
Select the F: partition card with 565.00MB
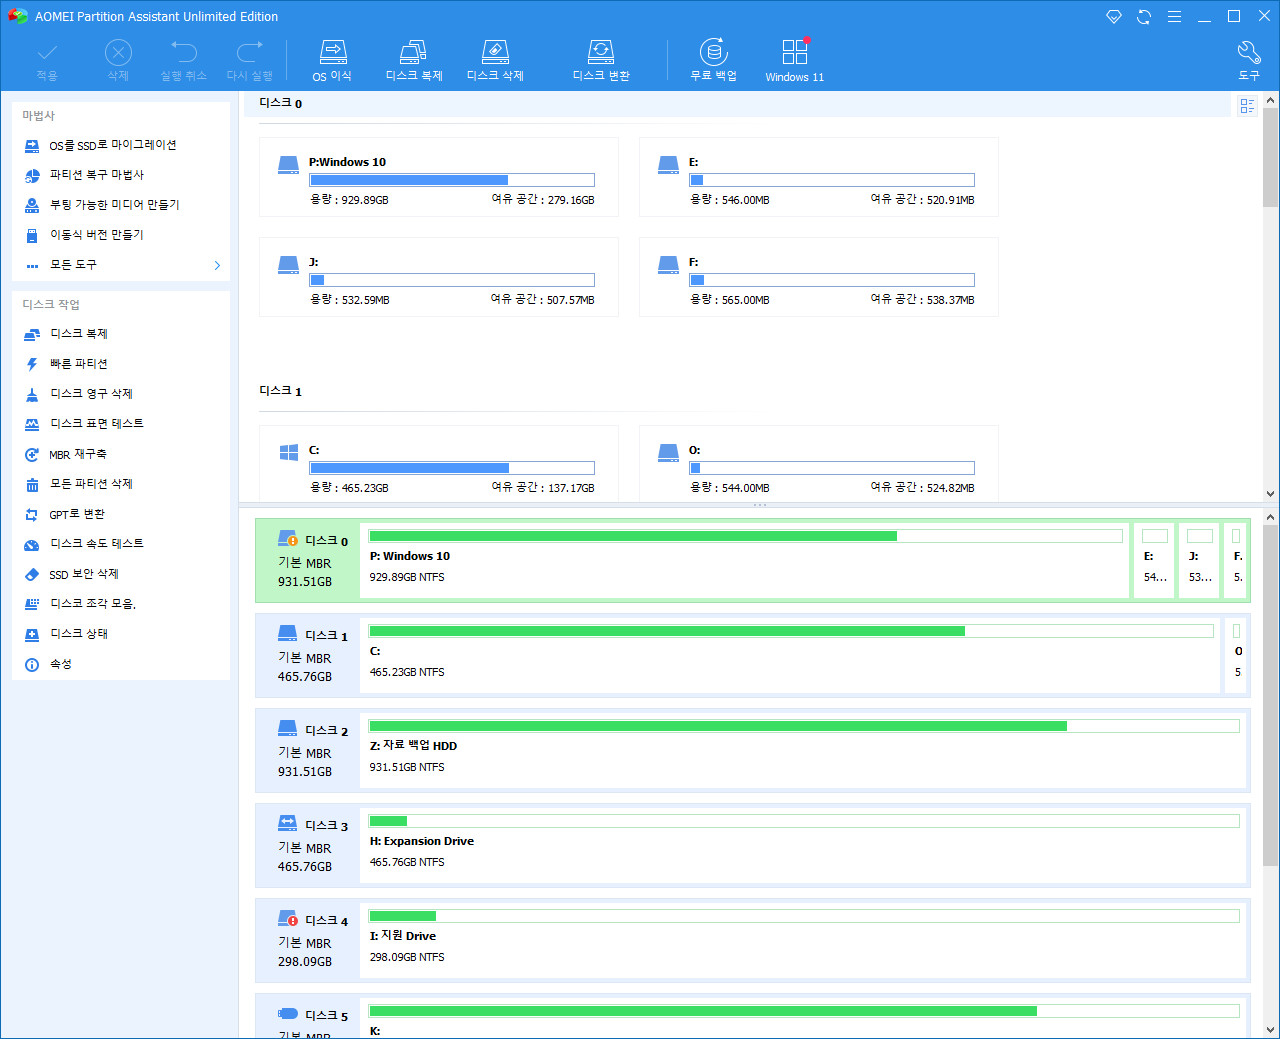(x=819, y=277)
